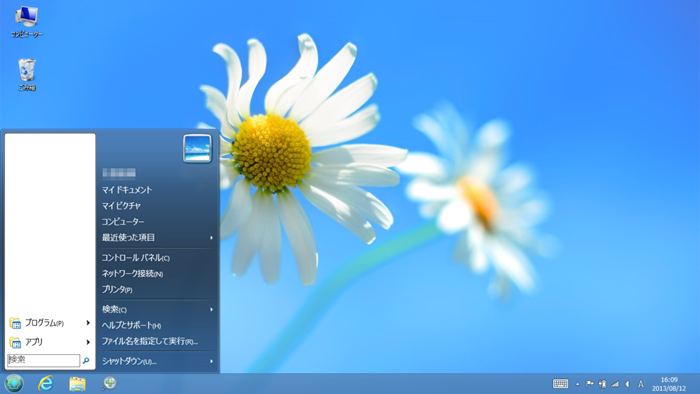
Task: Select 検索(C) menu entry
Action: (114, 309)
